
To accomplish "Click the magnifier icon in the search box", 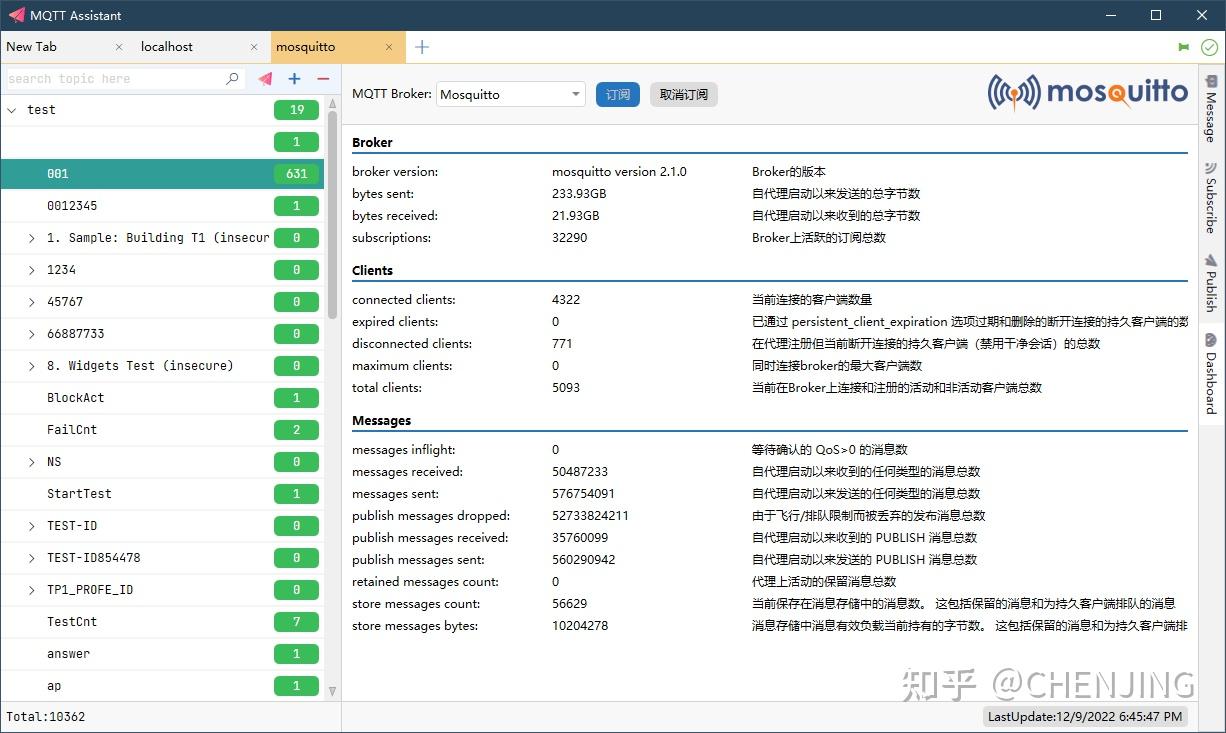I will click(x=231, y=78).
